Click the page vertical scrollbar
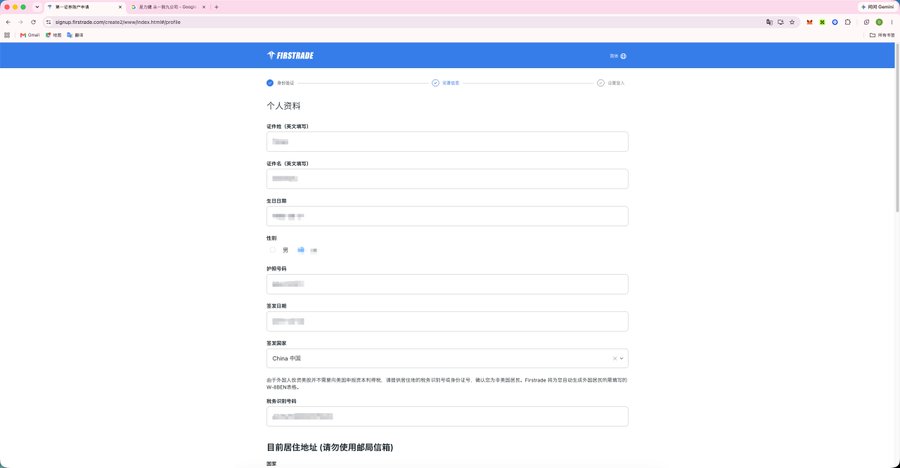900x468 pixels. (x=897, y=127)
